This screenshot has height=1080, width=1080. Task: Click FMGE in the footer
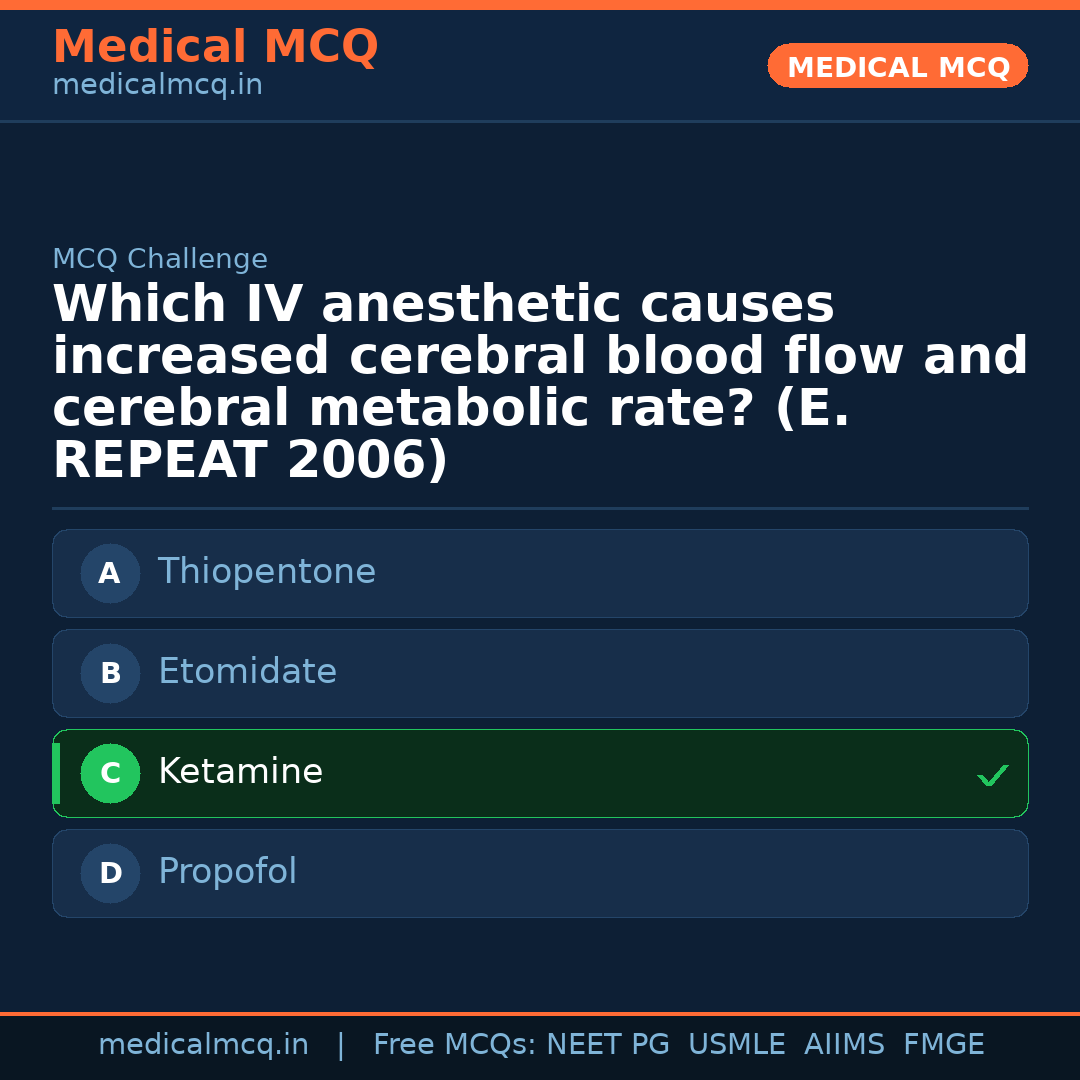pos(944,1045)
